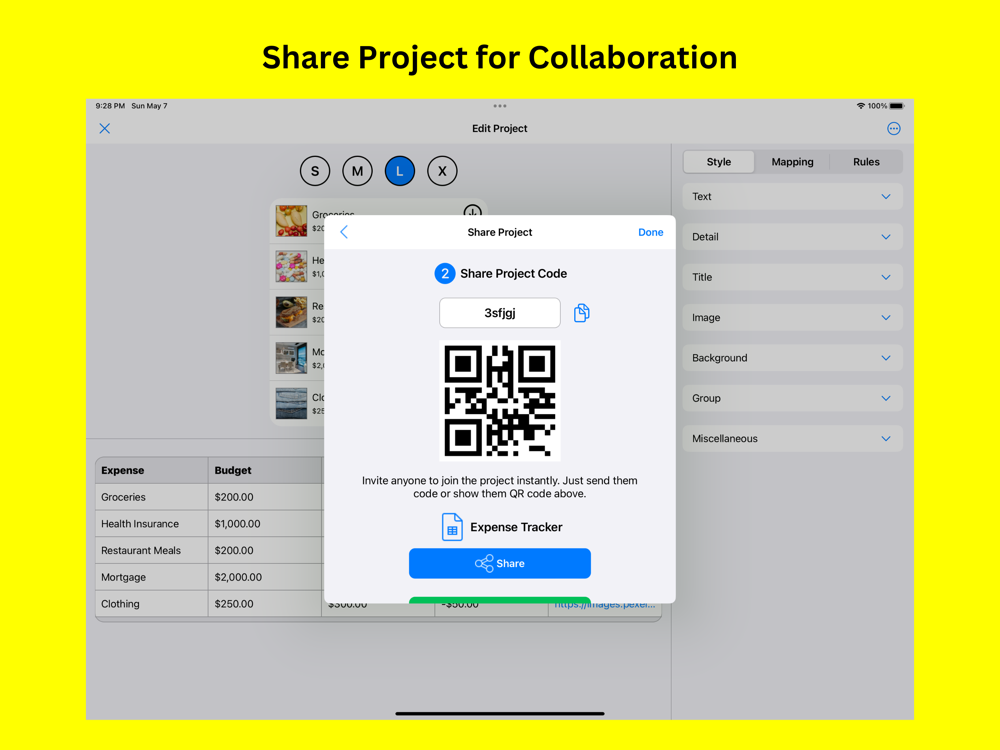The image size is (1000, 750).
Task: Expand the Group section
Action: [x=792, y=398]
